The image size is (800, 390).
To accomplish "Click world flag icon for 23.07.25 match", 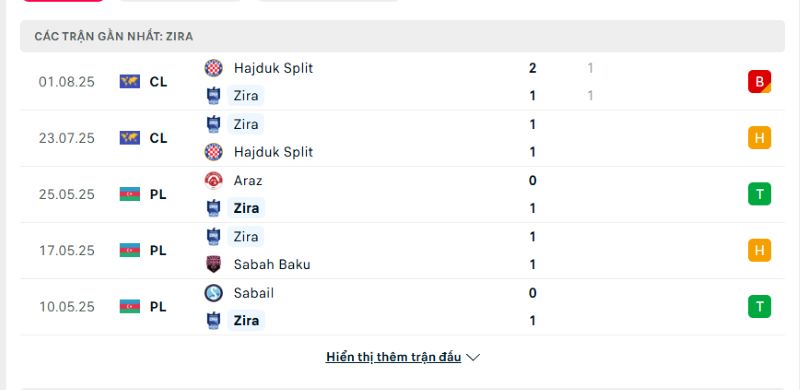I will click(x=130, y=138).
